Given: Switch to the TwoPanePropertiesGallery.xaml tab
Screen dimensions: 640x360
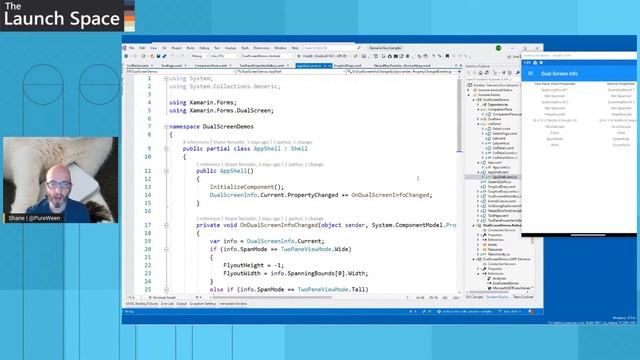Looking at the screenshot, I should pyautogui.click(x=263, y=66).
